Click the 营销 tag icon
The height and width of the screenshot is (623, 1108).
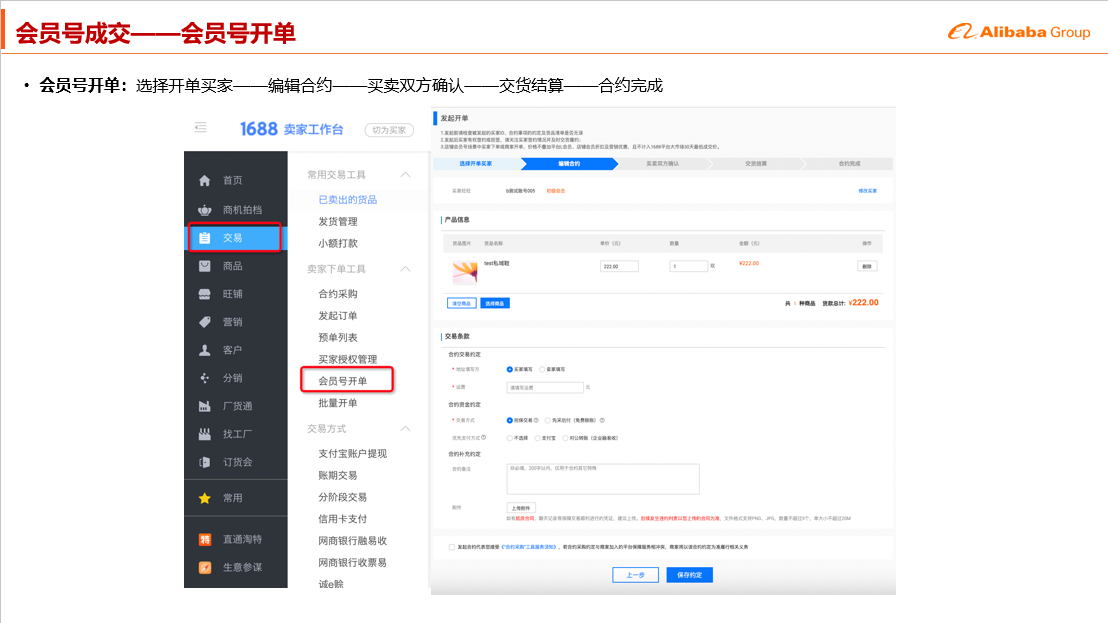coord(204,322)
